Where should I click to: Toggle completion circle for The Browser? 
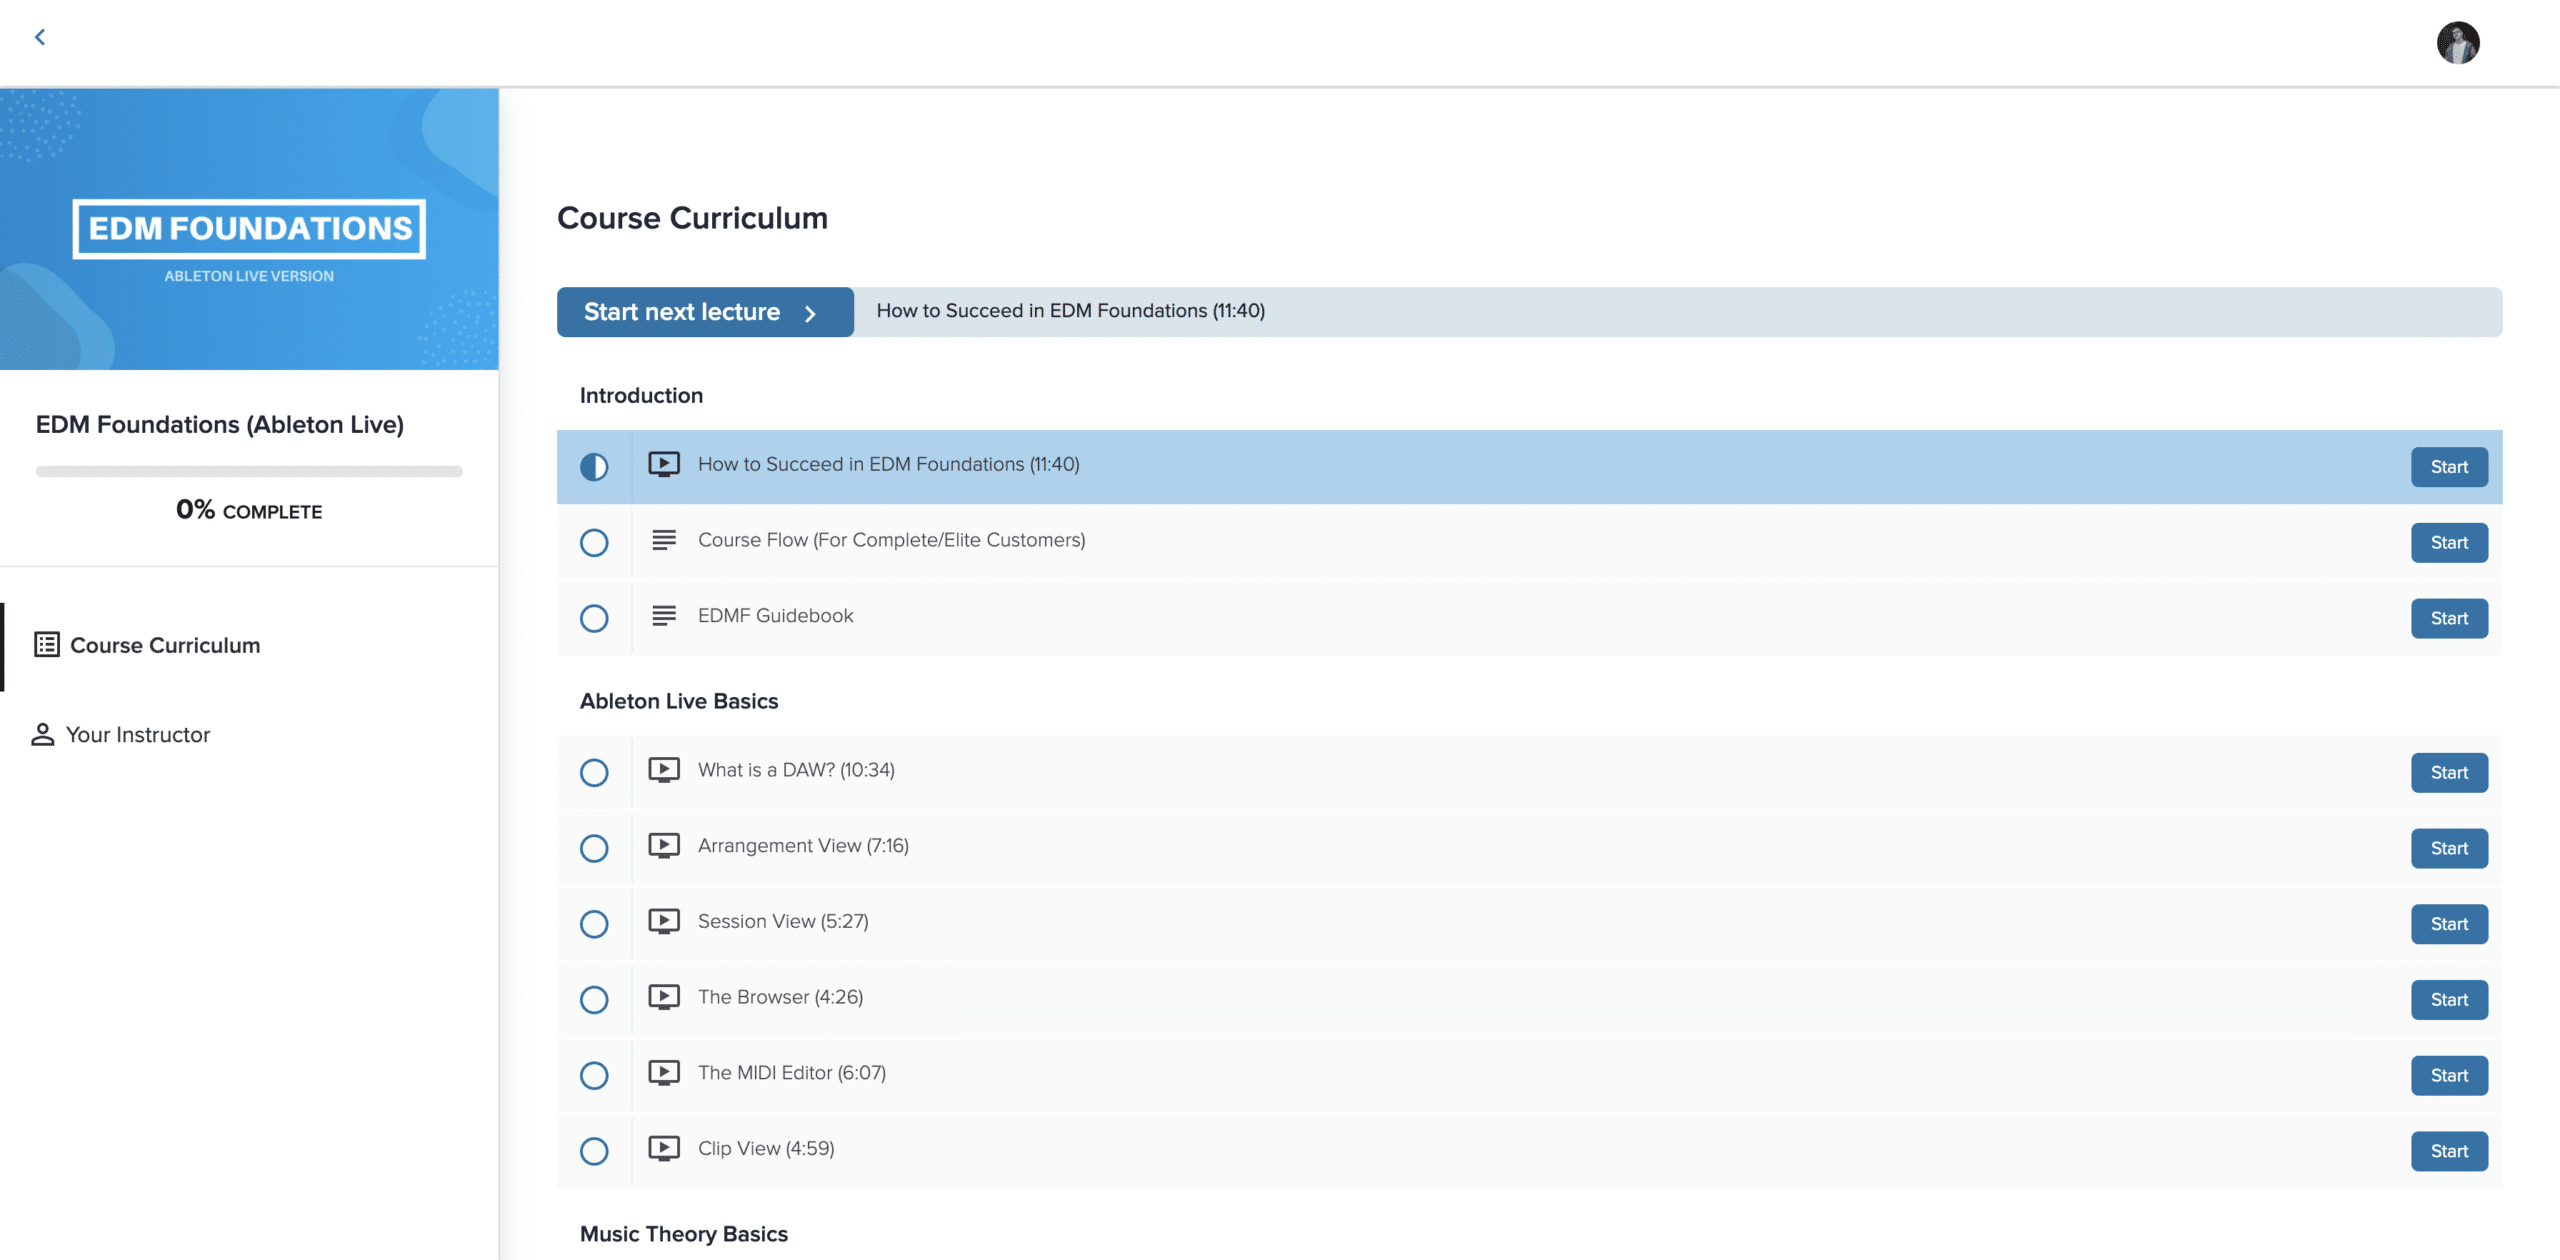(594, 1000)
